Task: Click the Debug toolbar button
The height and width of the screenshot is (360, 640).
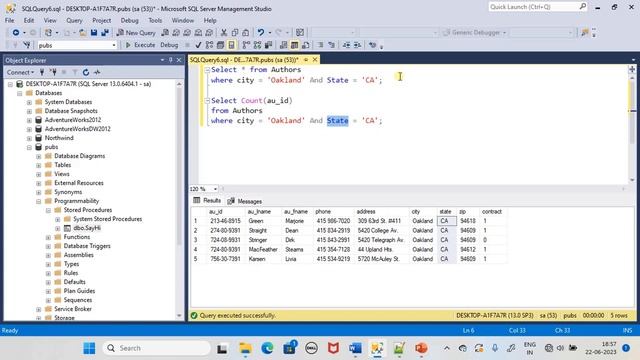Action: (169, 45)
